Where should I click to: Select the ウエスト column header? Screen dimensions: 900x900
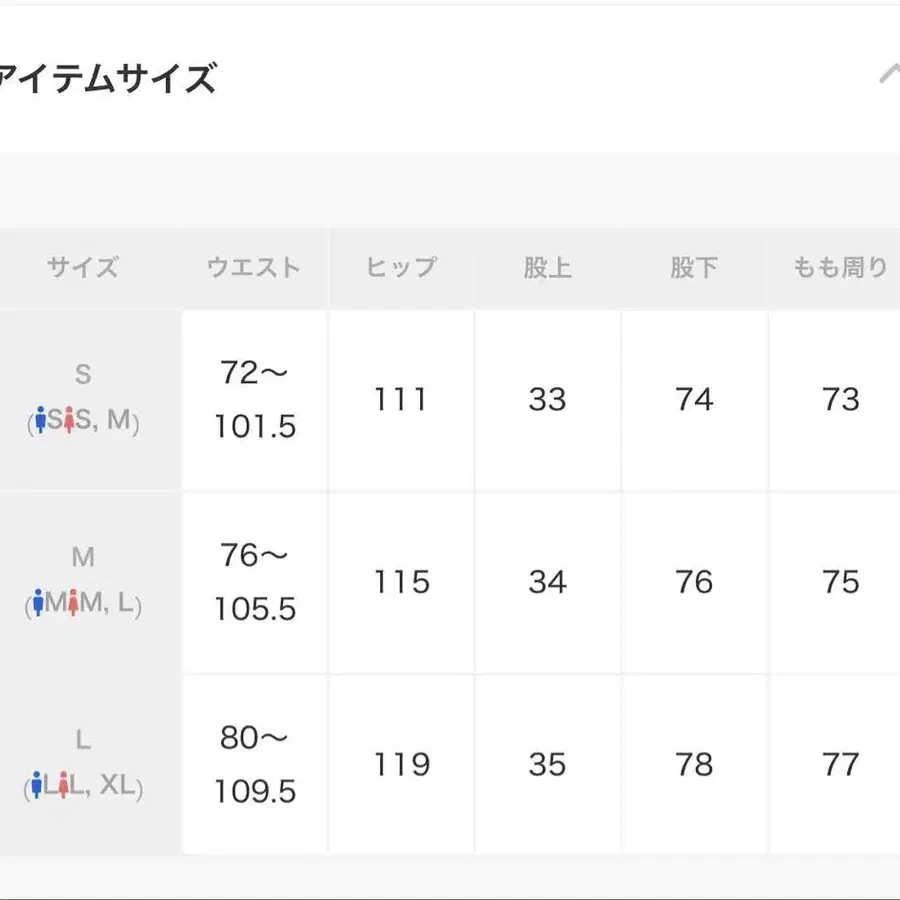click(254, 267)
